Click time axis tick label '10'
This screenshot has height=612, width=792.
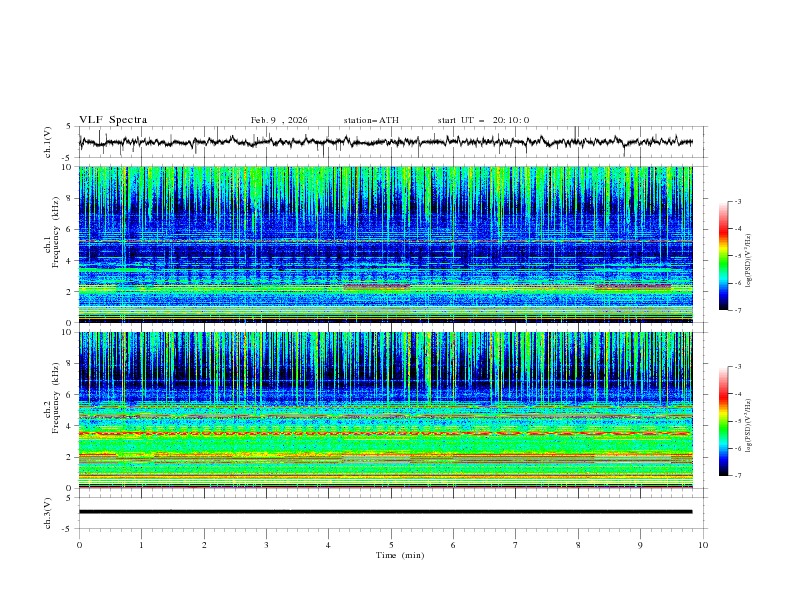[703, 545]
